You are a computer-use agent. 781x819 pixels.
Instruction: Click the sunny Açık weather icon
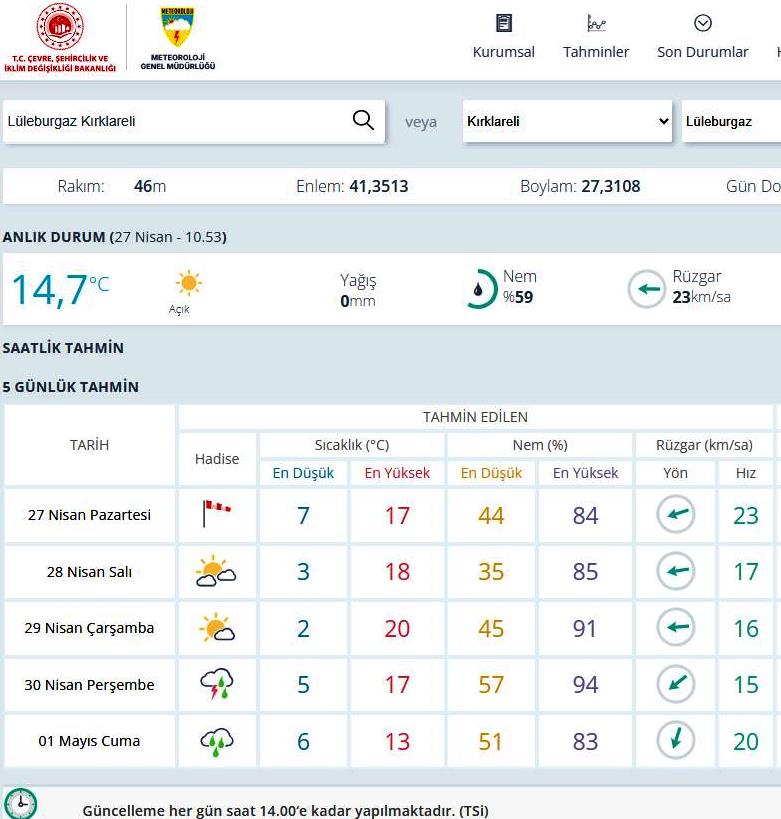[188, 284]
